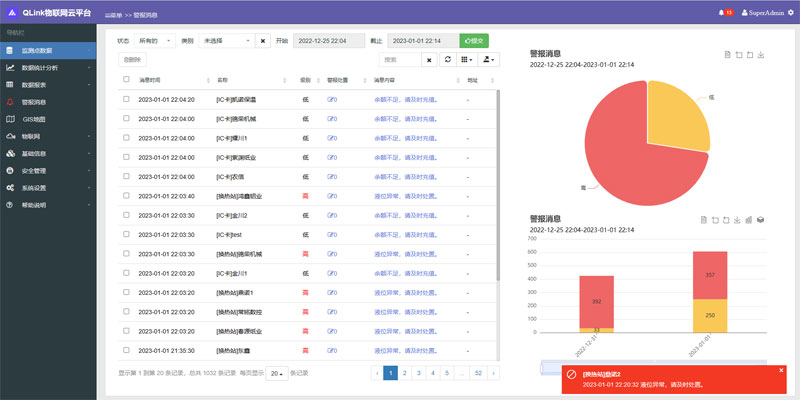Image resolution: width=800 pixels, height=400 pixels.
Task: Check the row for [IC卡]test
Action: pos(126,234)
